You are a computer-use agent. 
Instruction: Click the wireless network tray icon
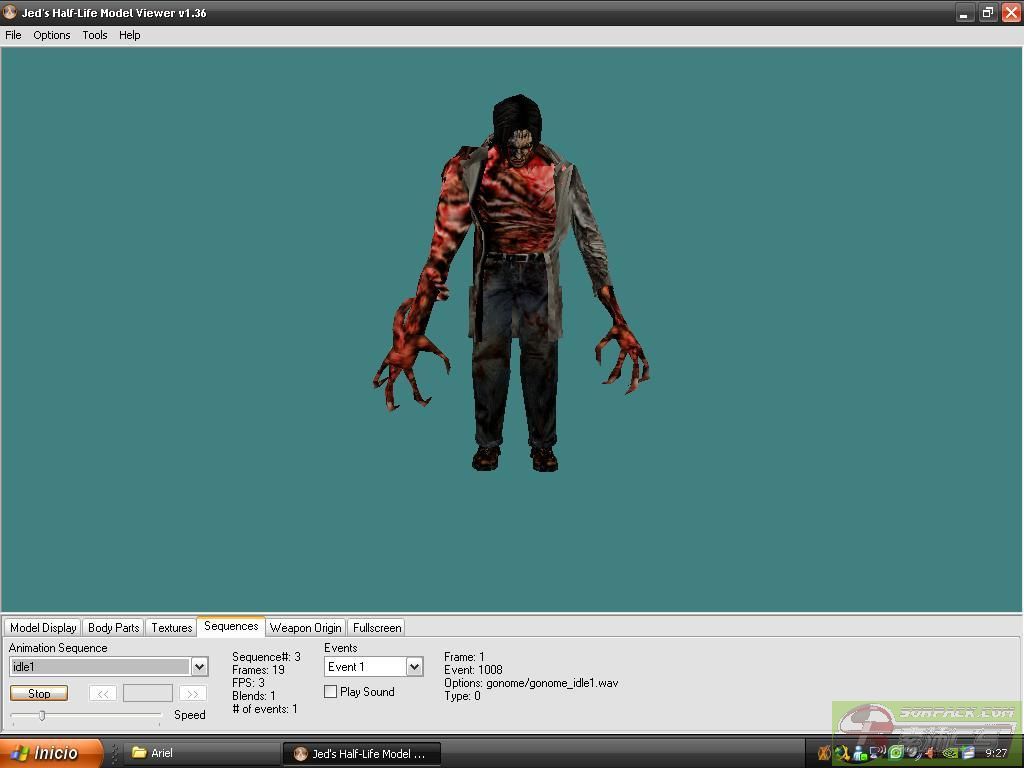click(878, 753)
